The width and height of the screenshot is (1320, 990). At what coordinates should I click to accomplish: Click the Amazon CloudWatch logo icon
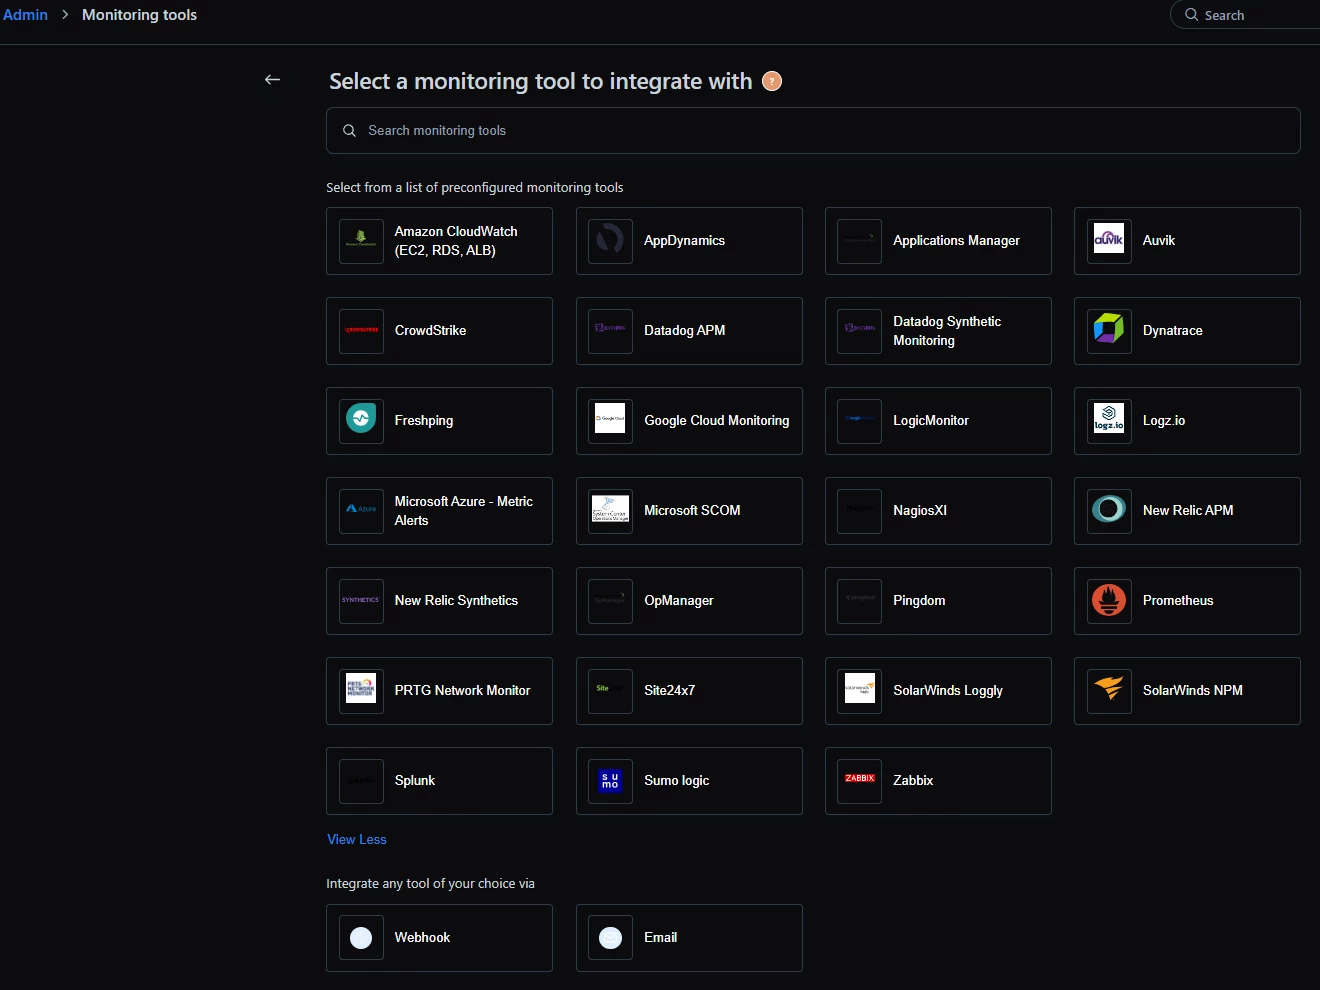pyautogui.click(x=361, y=241)
